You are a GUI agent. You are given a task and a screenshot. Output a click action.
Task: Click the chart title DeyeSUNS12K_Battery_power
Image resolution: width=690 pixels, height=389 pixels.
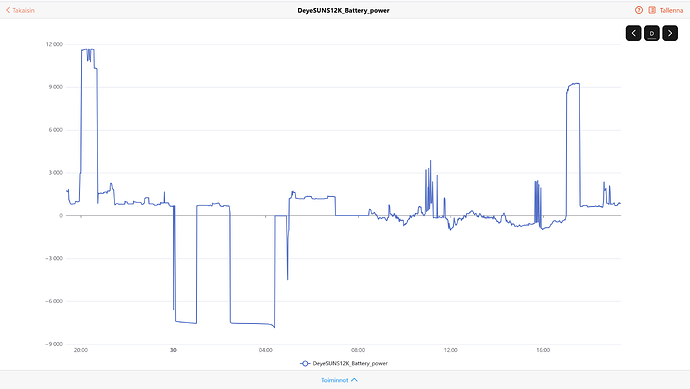point(343,10)
